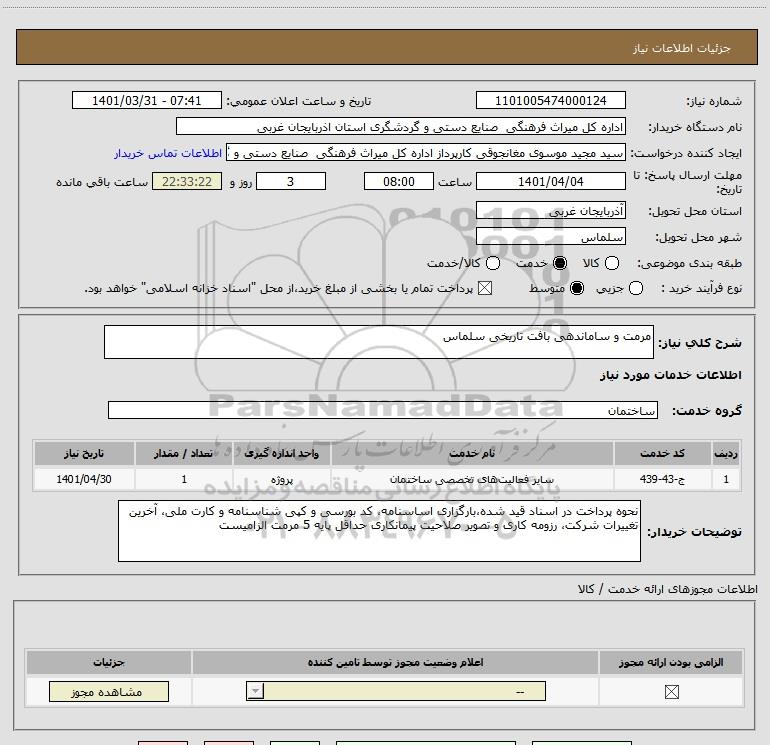Click the ردیف column header
The image size is (770, 745).
(x=726, y=453)
